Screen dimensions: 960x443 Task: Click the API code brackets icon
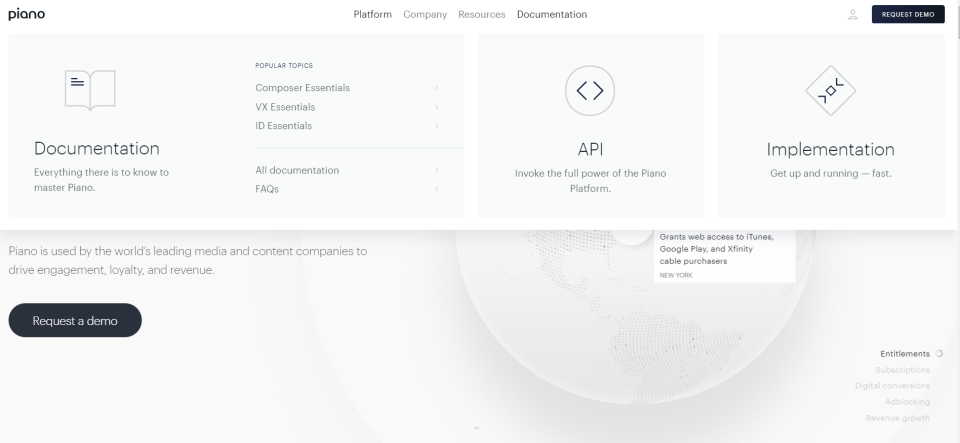pos(590,91)
